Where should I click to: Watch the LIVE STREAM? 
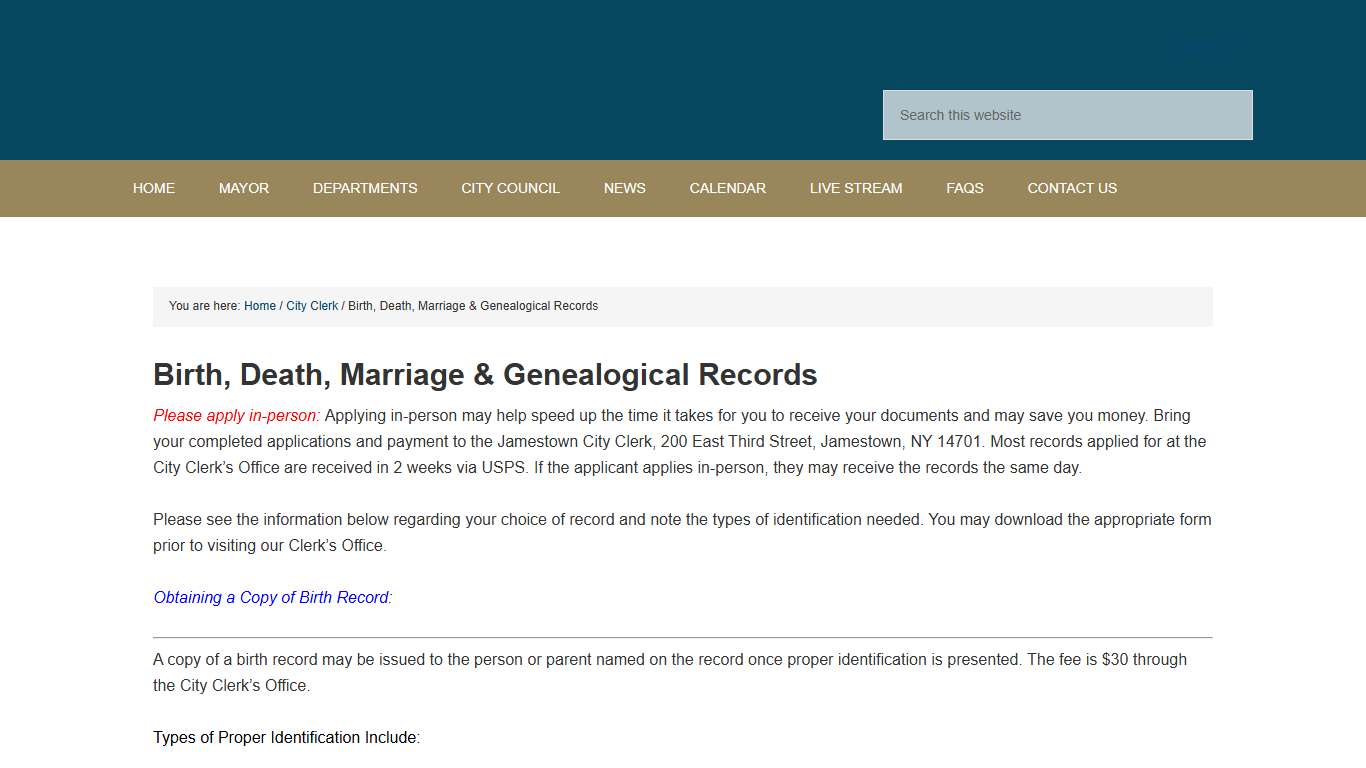point(856,188)
